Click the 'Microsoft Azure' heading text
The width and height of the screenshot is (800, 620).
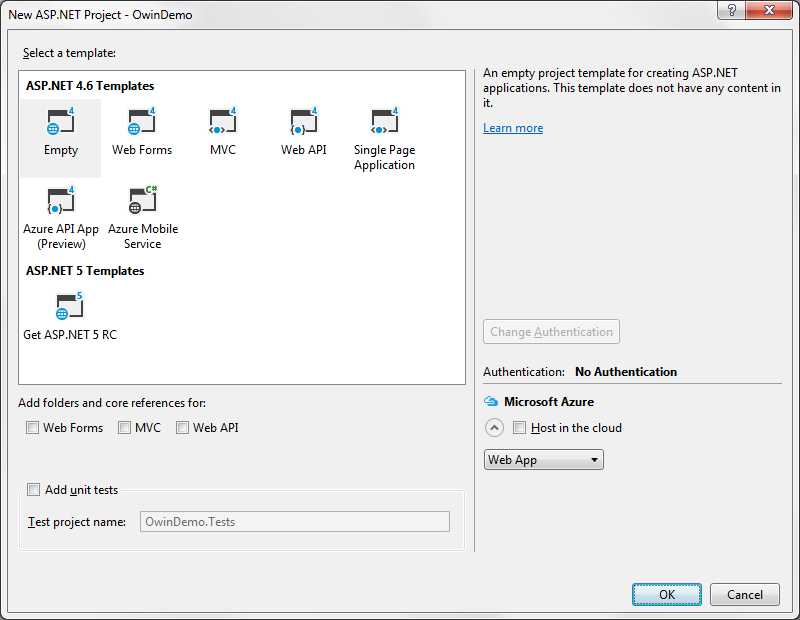(549, 402)
